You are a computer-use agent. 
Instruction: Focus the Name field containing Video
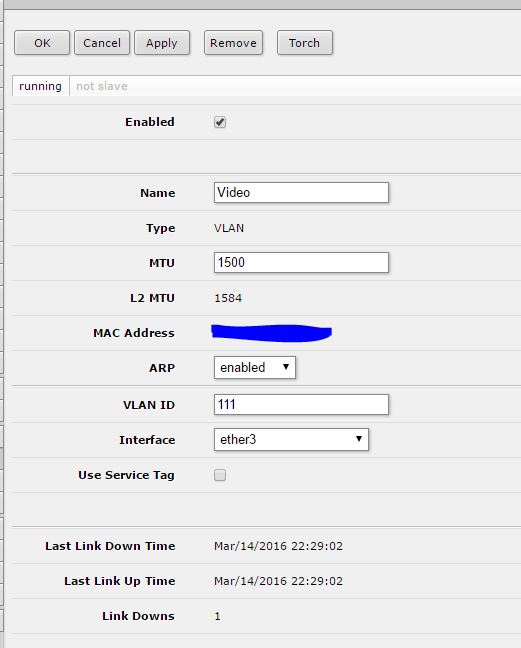click(x=301, y=193)
